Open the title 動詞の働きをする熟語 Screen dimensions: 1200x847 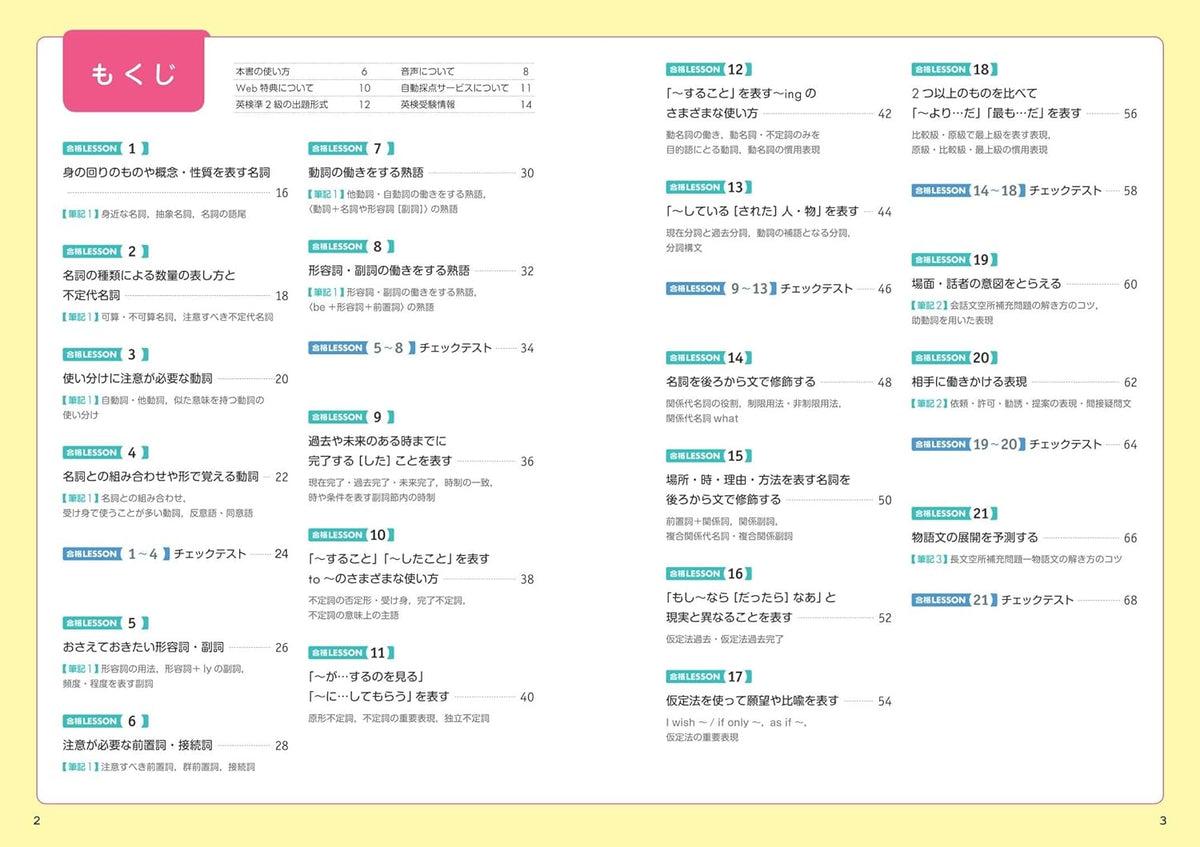(366, 173)
